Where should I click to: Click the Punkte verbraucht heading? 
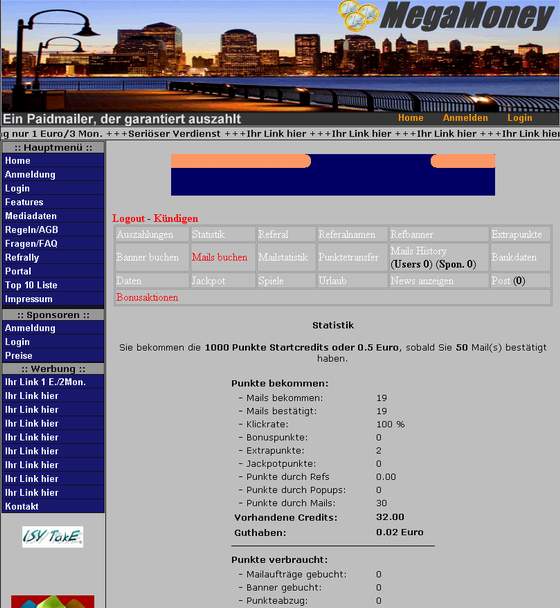[x=279, y=560]
